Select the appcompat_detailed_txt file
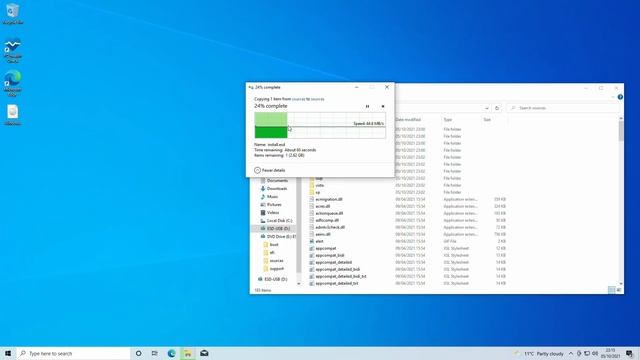This screenshot has width=640, height=360. pos(337,283)
